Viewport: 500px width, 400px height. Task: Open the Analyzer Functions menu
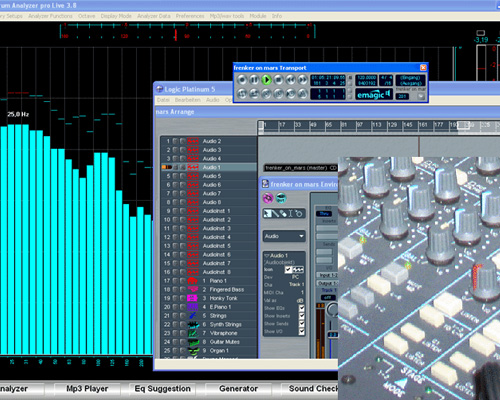tap(50, 16)
